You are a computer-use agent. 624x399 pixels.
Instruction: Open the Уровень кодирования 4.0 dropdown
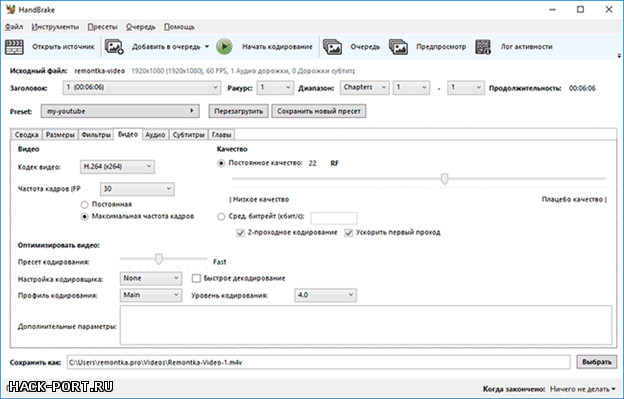coord(326,295)
